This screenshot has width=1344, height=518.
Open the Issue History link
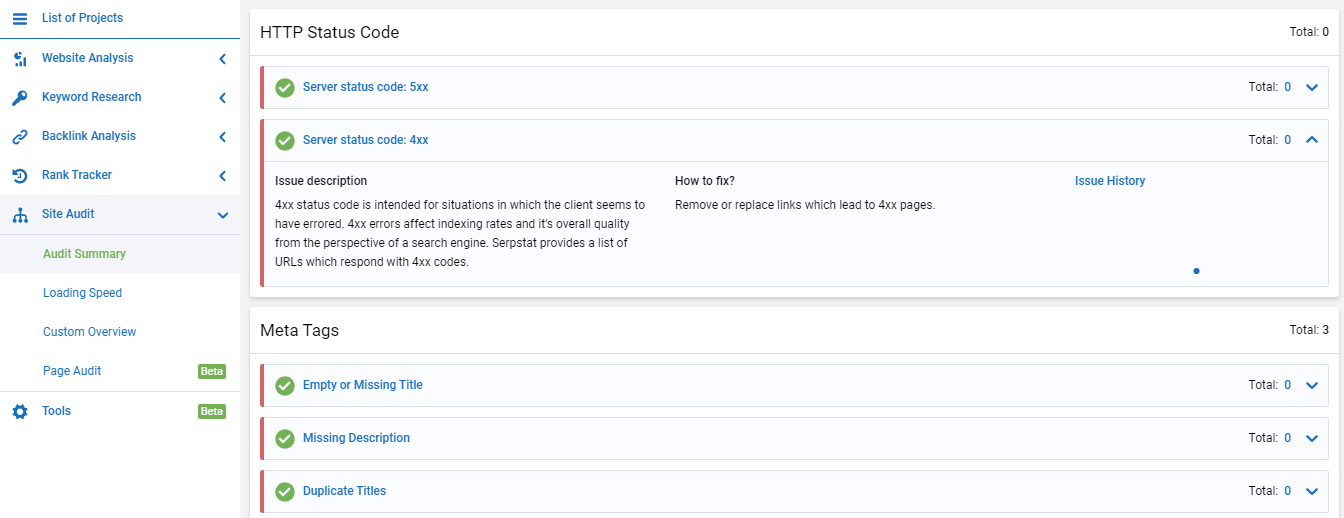pos(1110,181)
